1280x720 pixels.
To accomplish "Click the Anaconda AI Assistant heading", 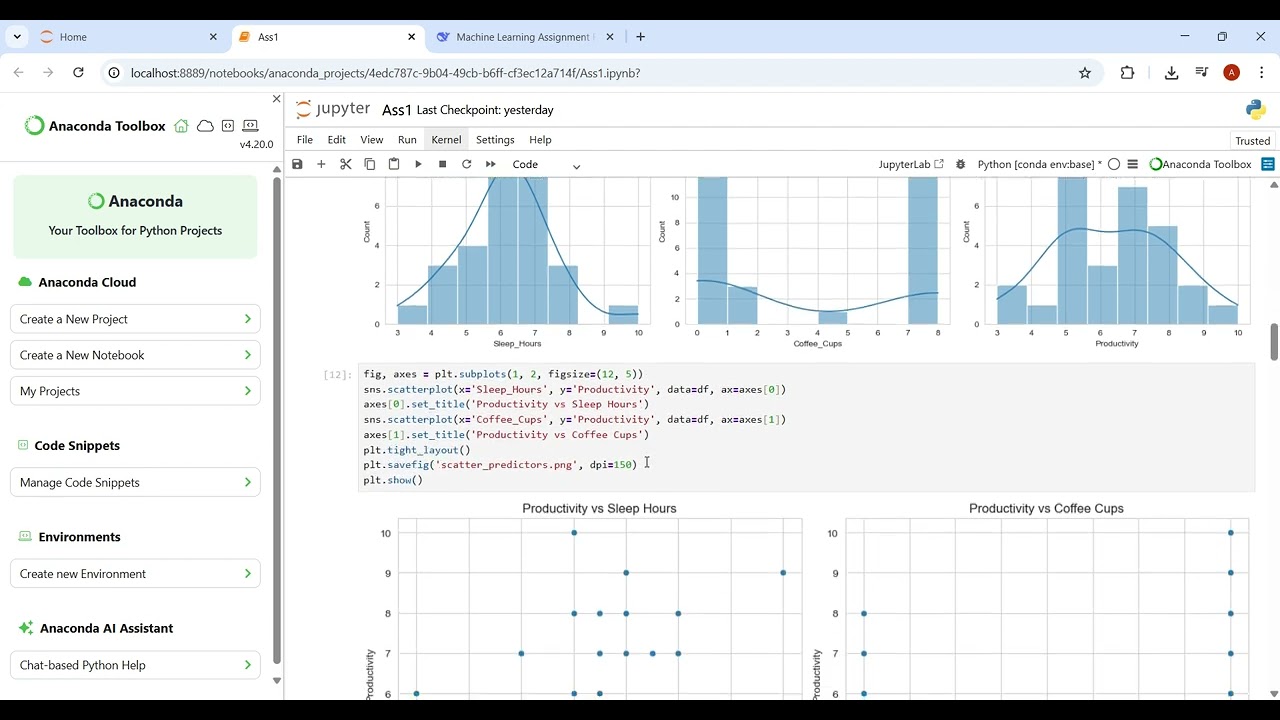I will 106,628.
